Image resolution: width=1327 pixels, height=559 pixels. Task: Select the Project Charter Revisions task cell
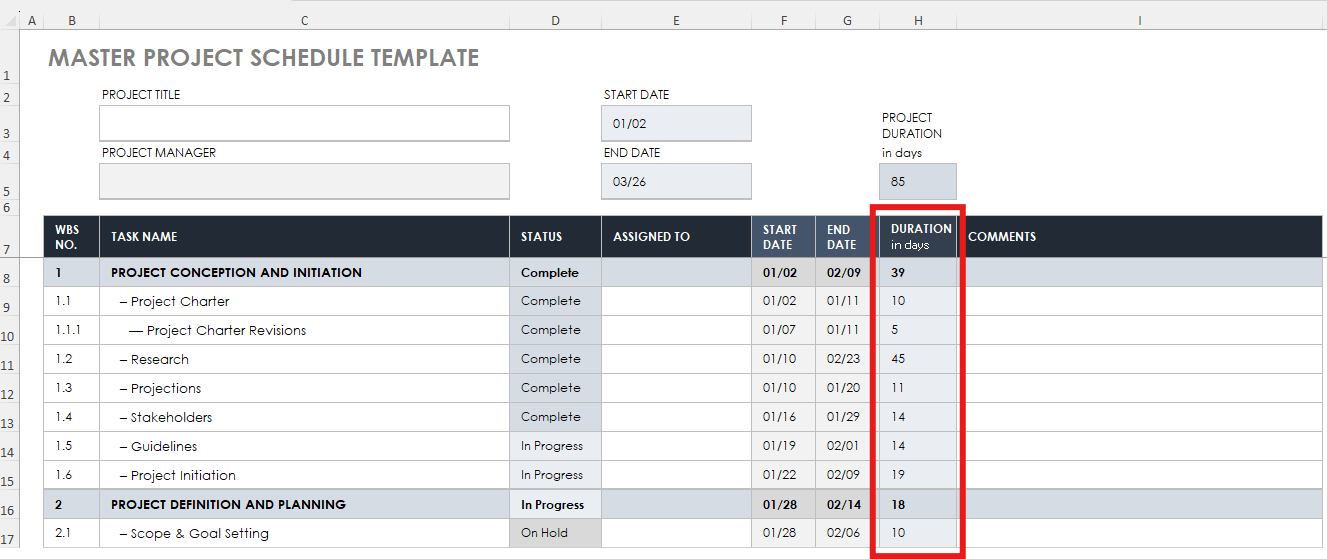304,330
